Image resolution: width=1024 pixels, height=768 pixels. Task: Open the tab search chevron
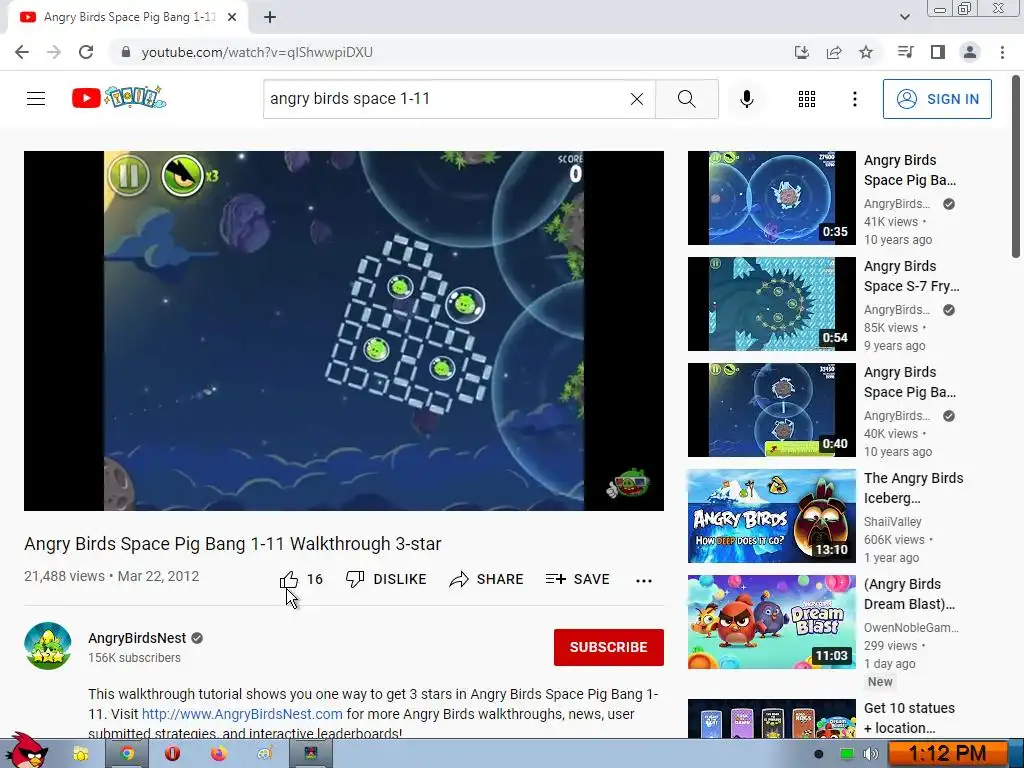point(904,17)
